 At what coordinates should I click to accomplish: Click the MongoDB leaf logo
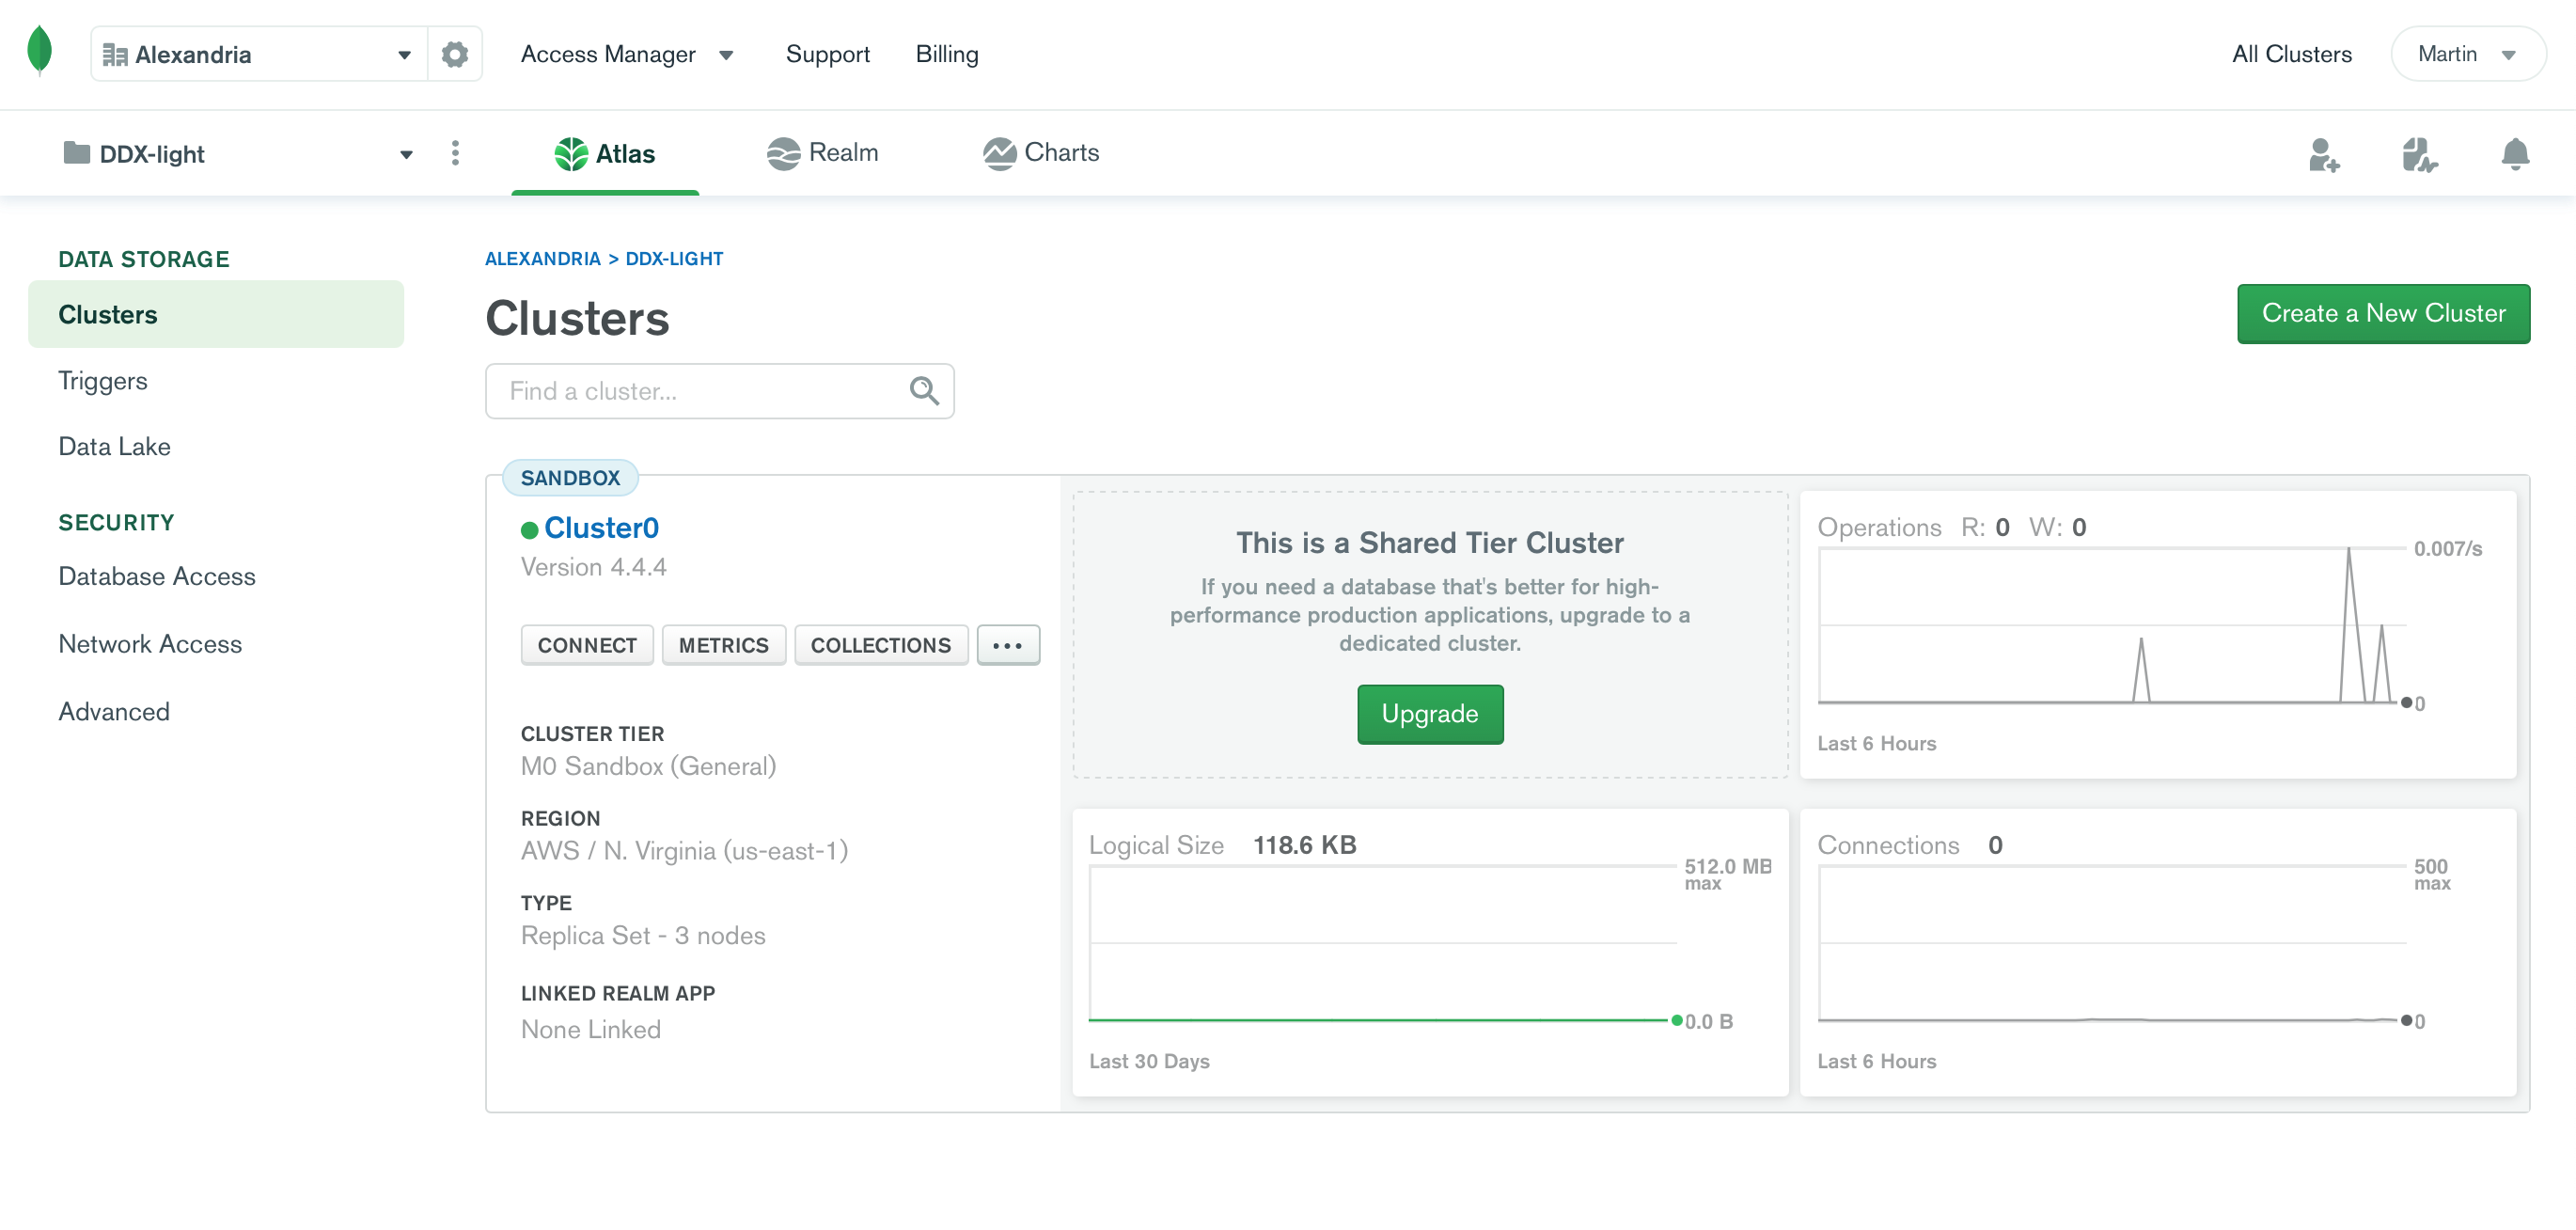click(39, 51)
